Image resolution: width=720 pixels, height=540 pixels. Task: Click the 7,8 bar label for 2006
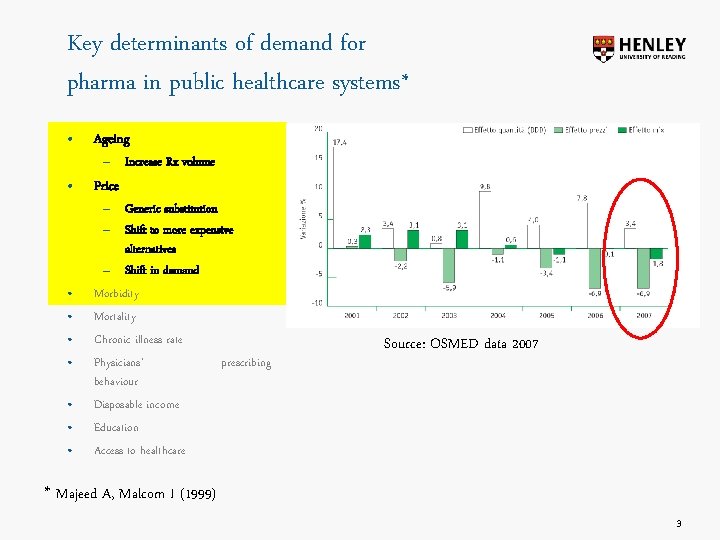[x=582, y=198]
